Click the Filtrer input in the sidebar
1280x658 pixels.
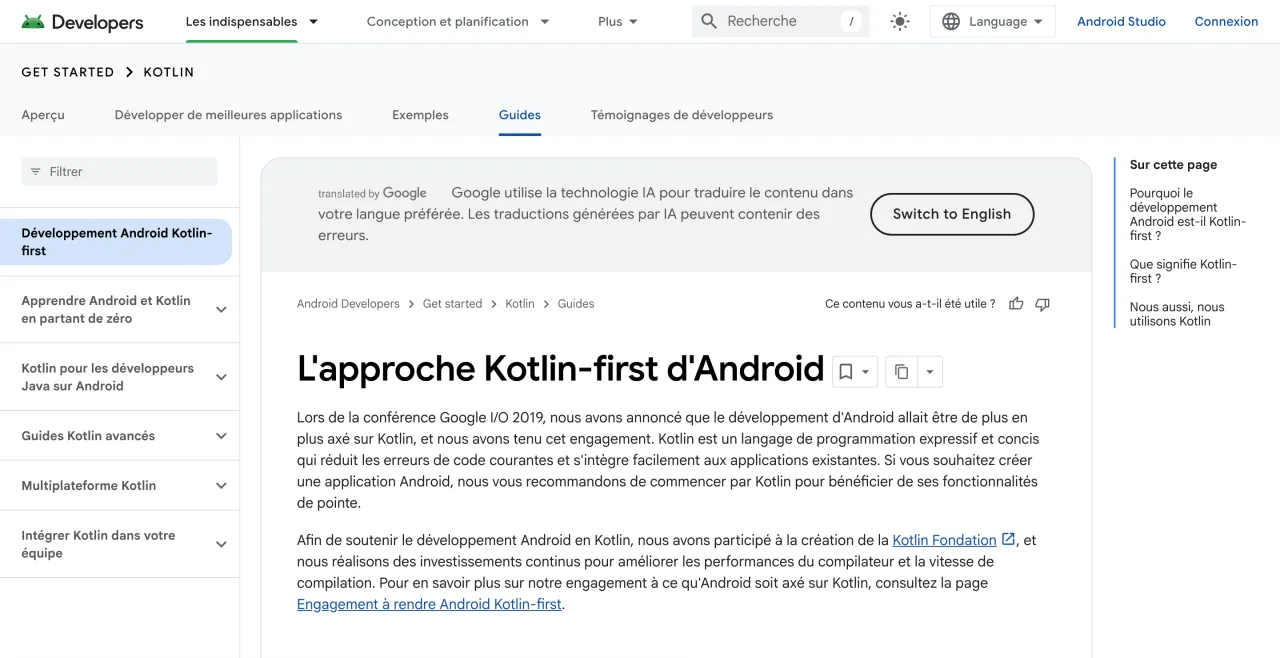119,172
